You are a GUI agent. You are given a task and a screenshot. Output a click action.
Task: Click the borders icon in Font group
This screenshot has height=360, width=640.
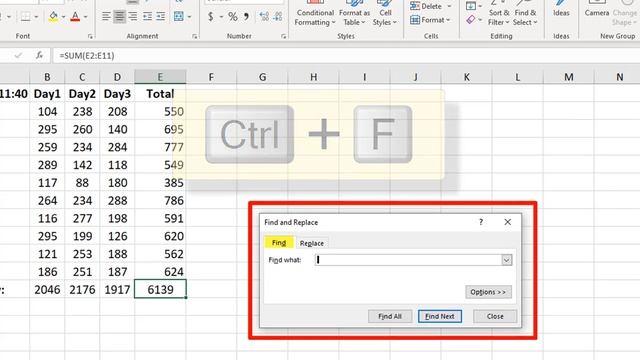(x=26, y=17)
